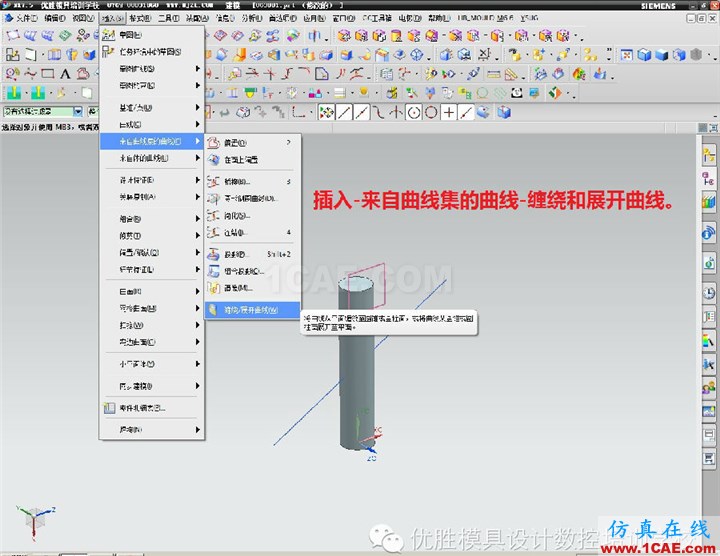Click the measure distance ruler icon
The width and height of the screenshot is (720, 556).
(494, 73)
